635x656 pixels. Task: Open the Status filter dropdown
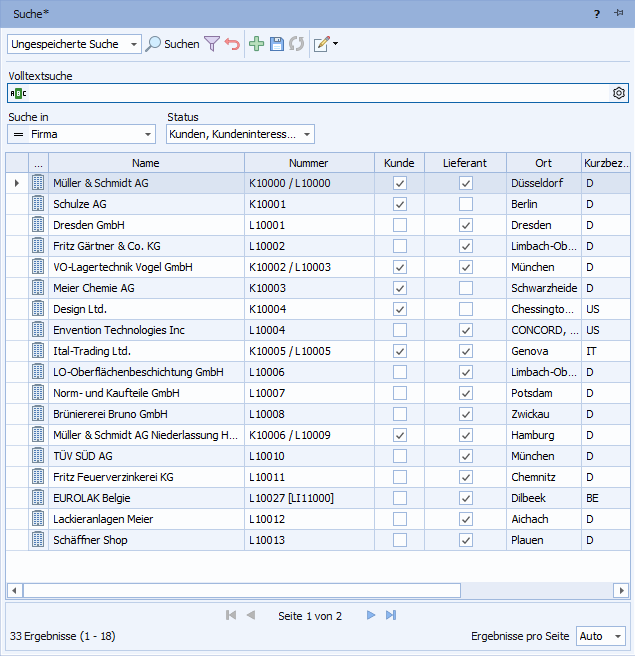pos(307,134)
